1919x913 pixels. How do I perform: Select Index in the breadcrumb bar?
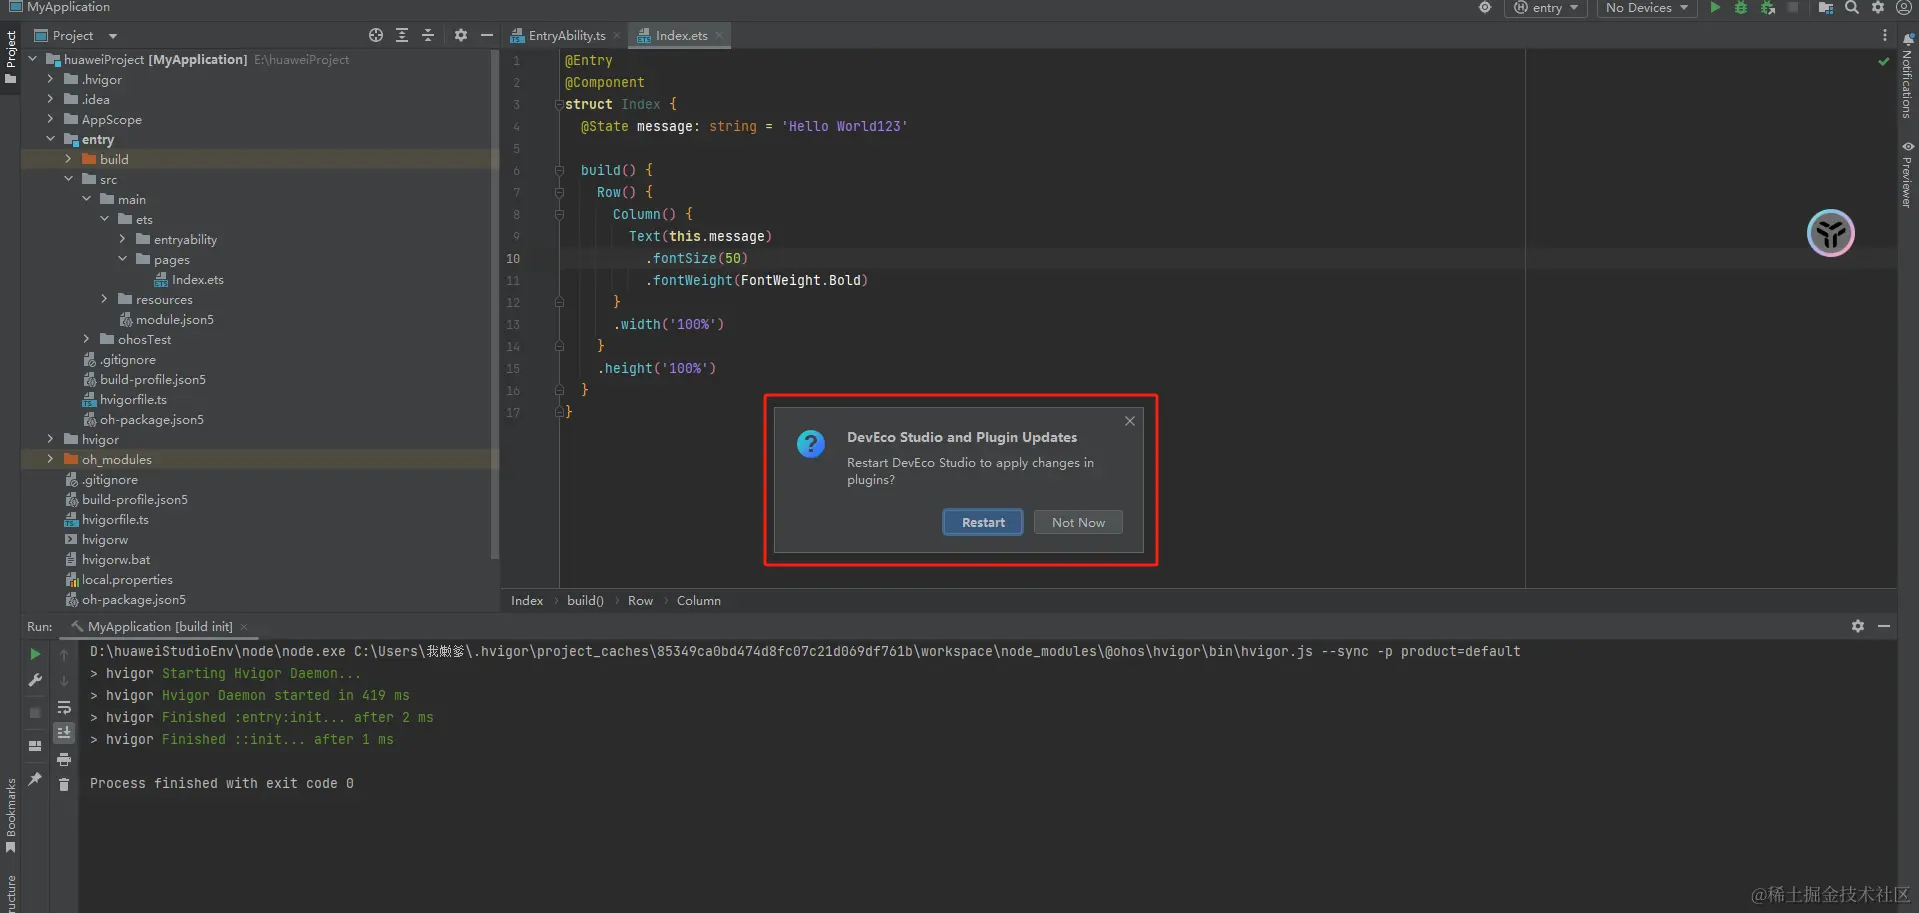(527, 601)
